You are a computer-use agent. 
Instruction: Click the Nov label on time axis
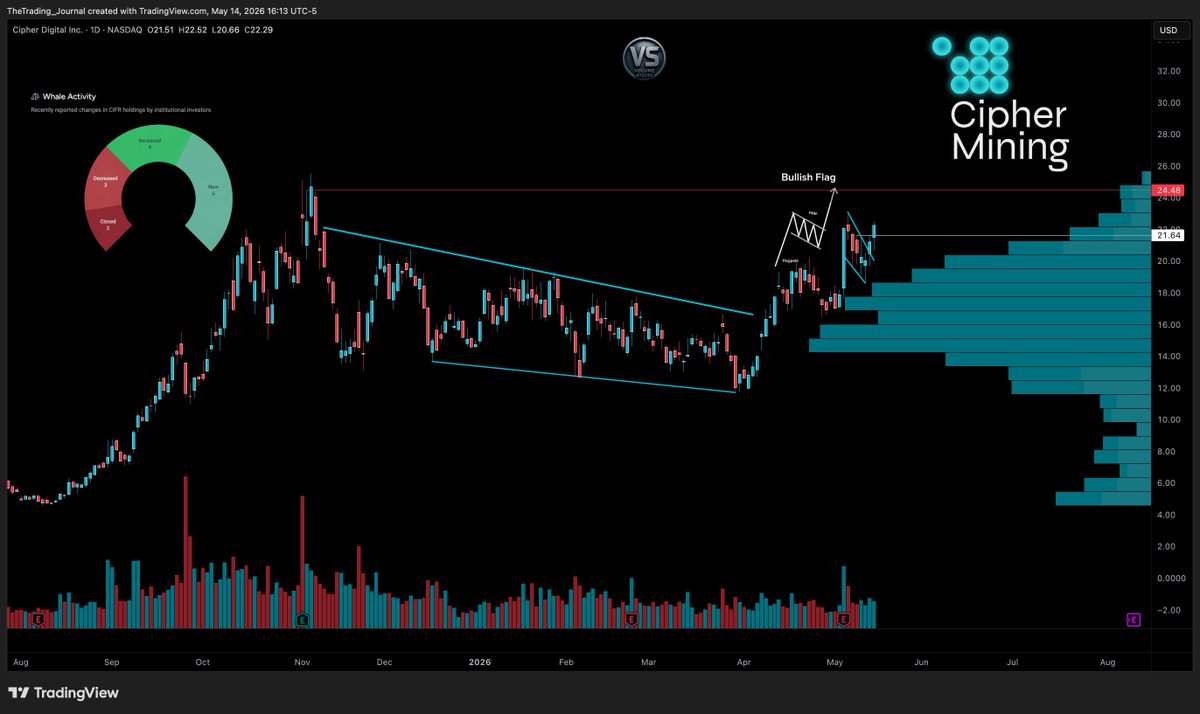[x=302, y=662]
